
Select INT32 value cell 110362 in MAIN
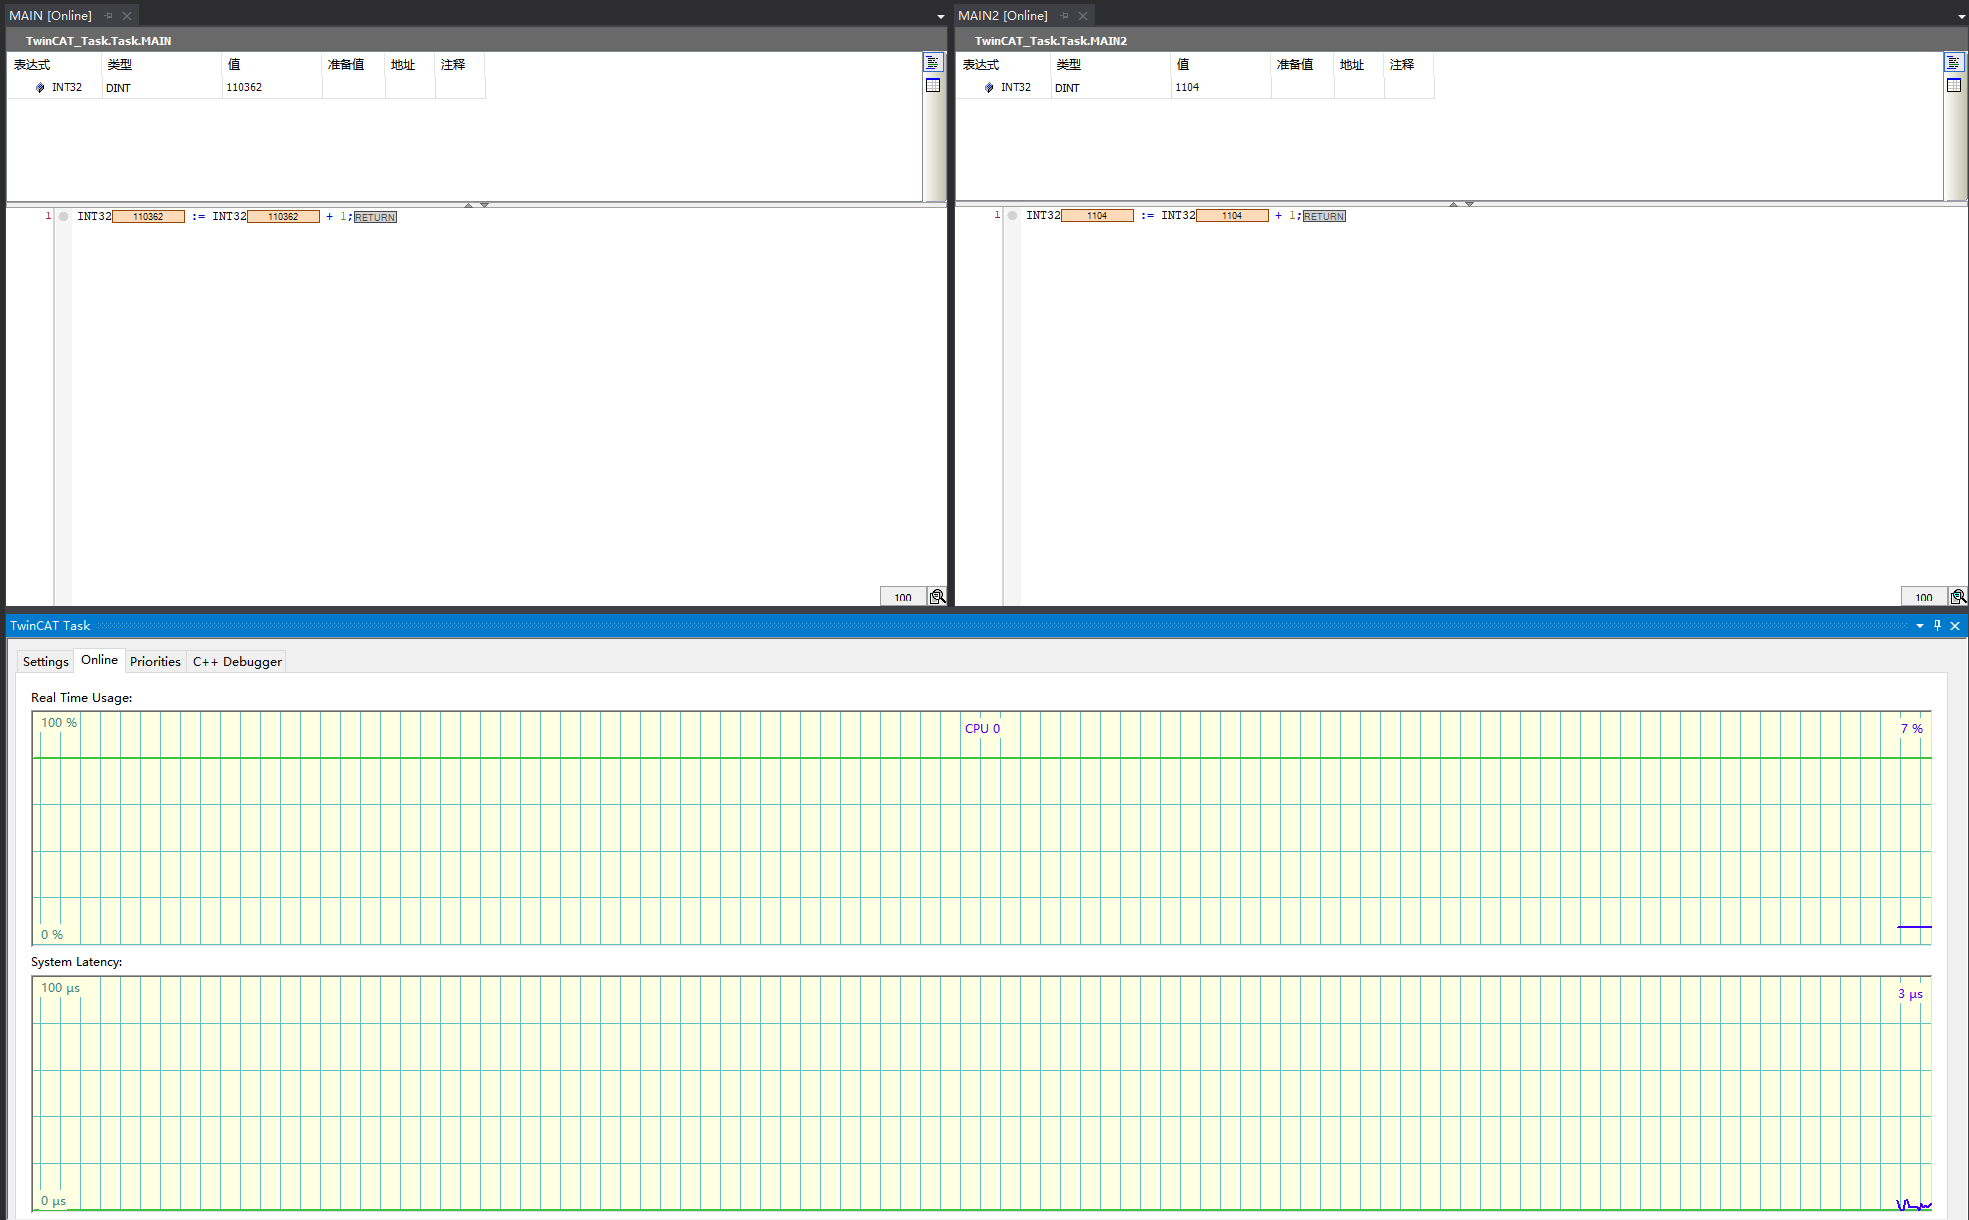[245, 88]
